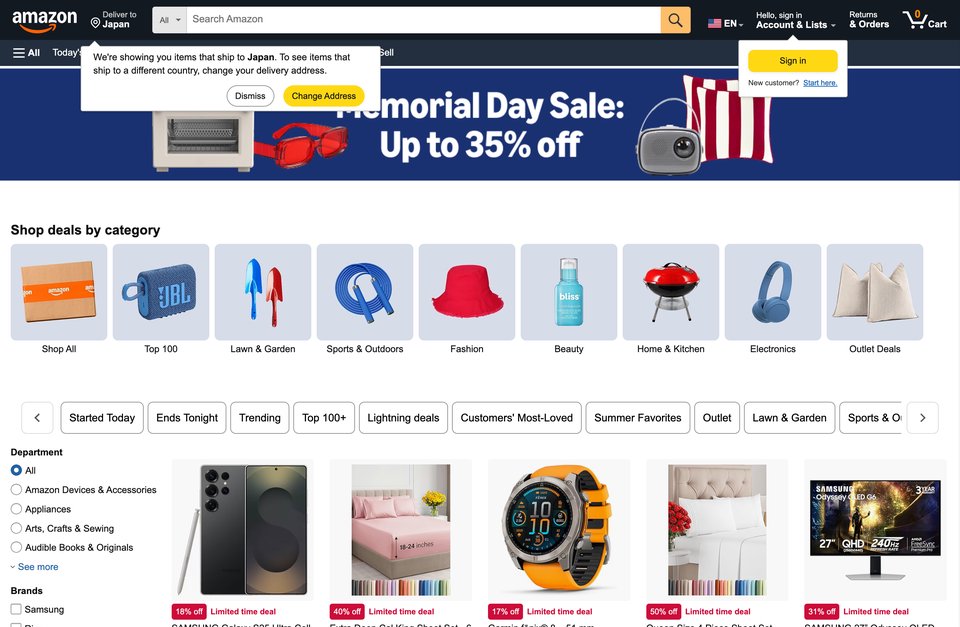Click the Deliver to Japan location pin
This screenshot has height=627, width=960.
[x=96, y=23]
